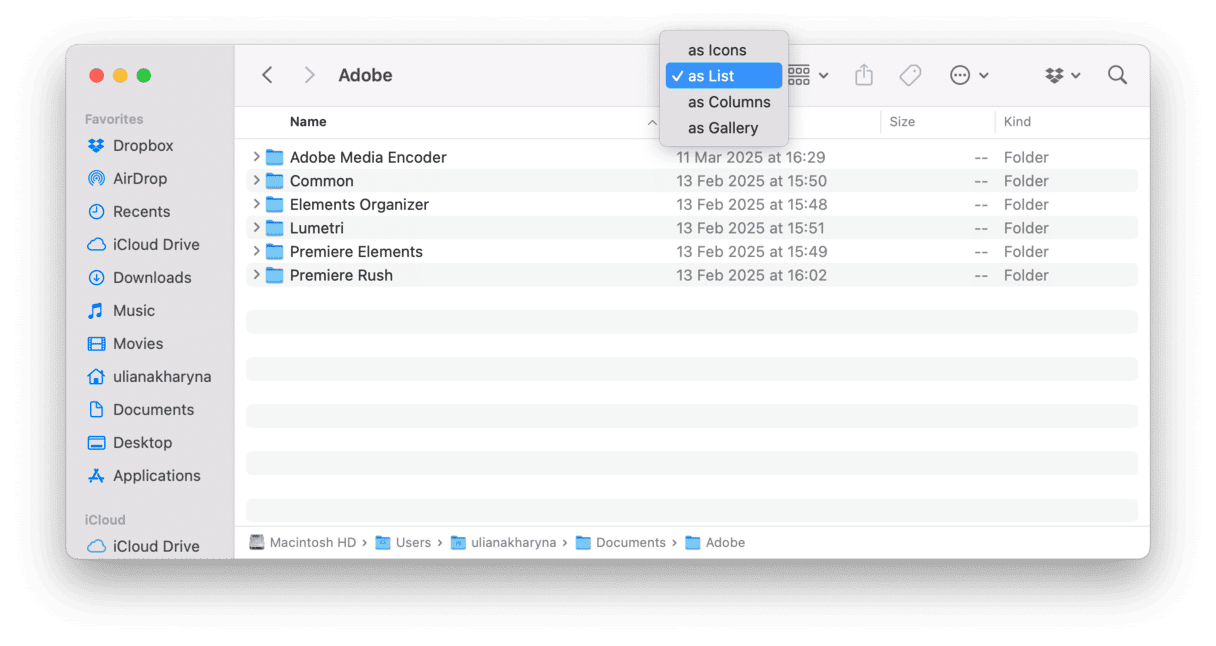Screen dimensions: 1216x646
Task: Click Macintosh HD in path bar
Action: [x=302, y=543]
